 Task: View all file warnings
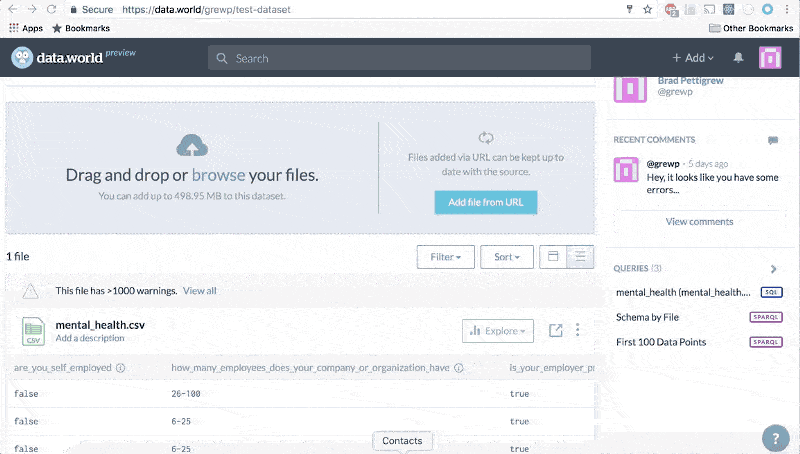[x=199, y=291]
